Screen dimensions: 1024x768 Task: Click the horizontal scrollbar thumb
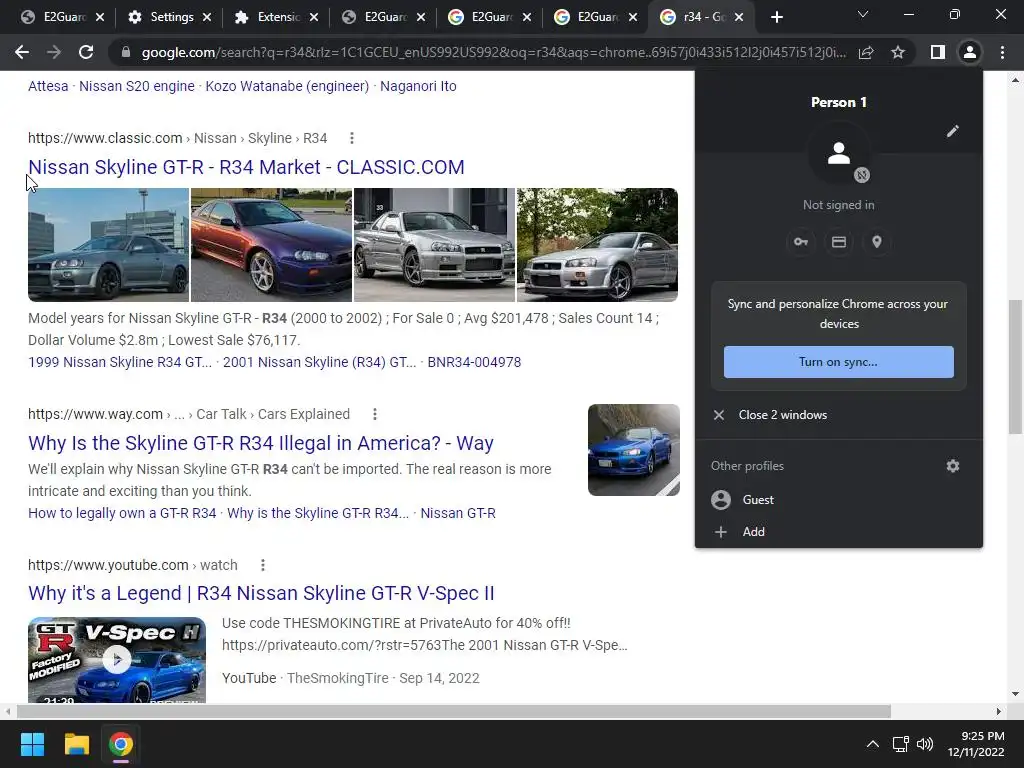(453, 711)
